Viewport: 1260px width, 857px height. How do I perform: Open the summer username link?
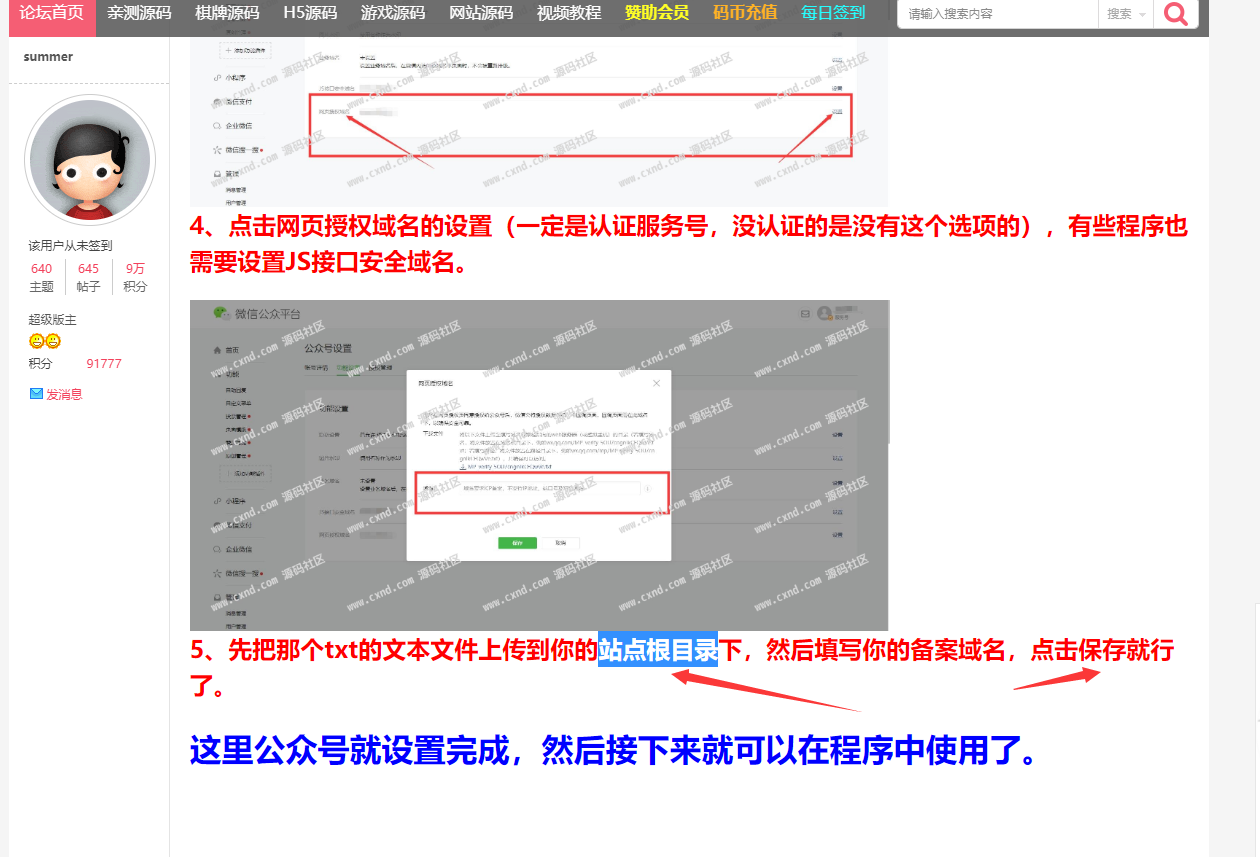[48, 57]
